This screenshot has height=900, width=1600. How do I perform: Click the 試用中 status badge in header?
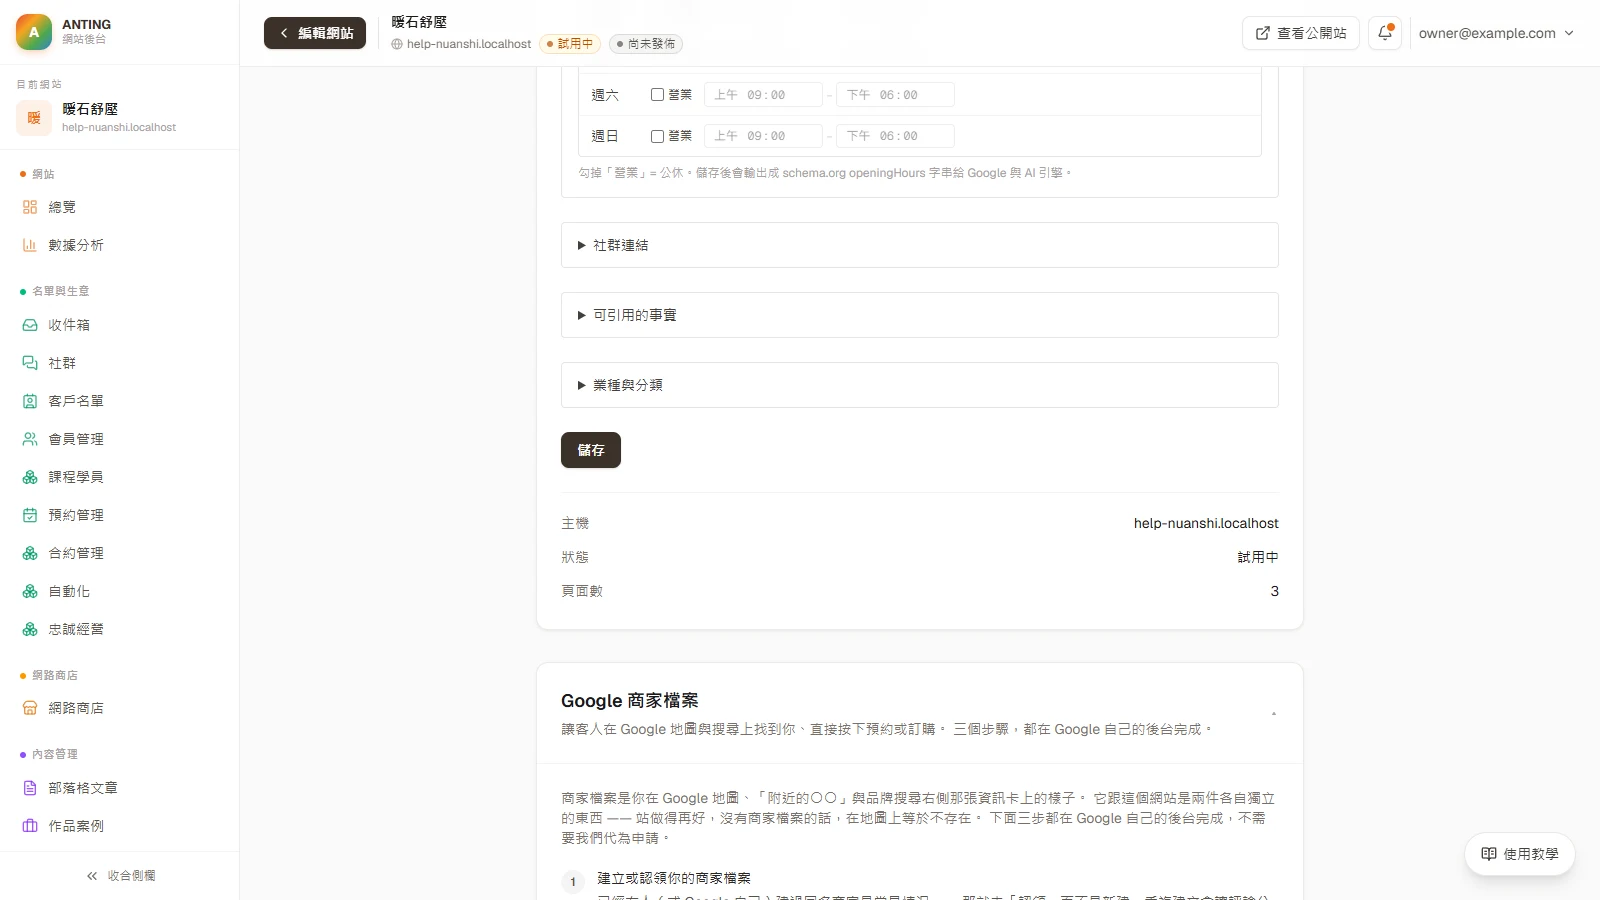(570, 44)
